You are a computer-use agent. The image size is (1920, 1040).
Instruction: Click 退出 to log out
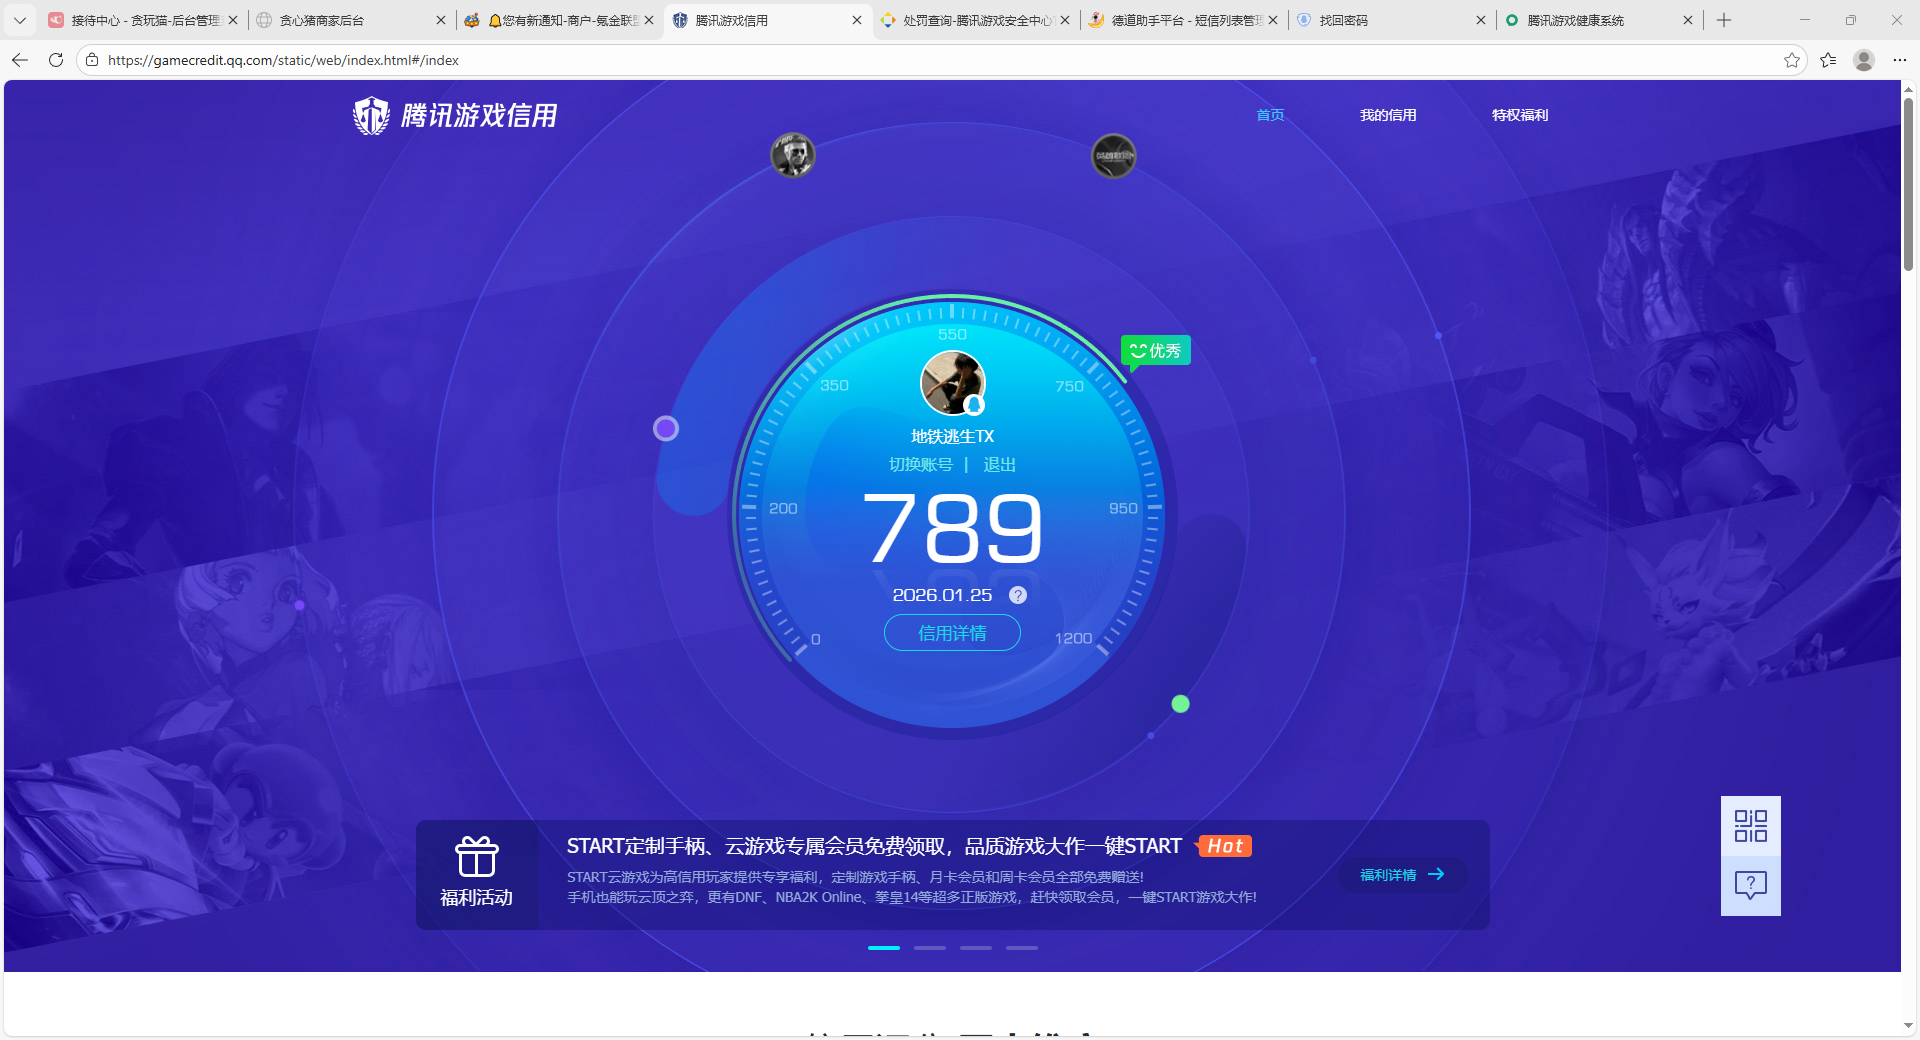coord(1000,464)
